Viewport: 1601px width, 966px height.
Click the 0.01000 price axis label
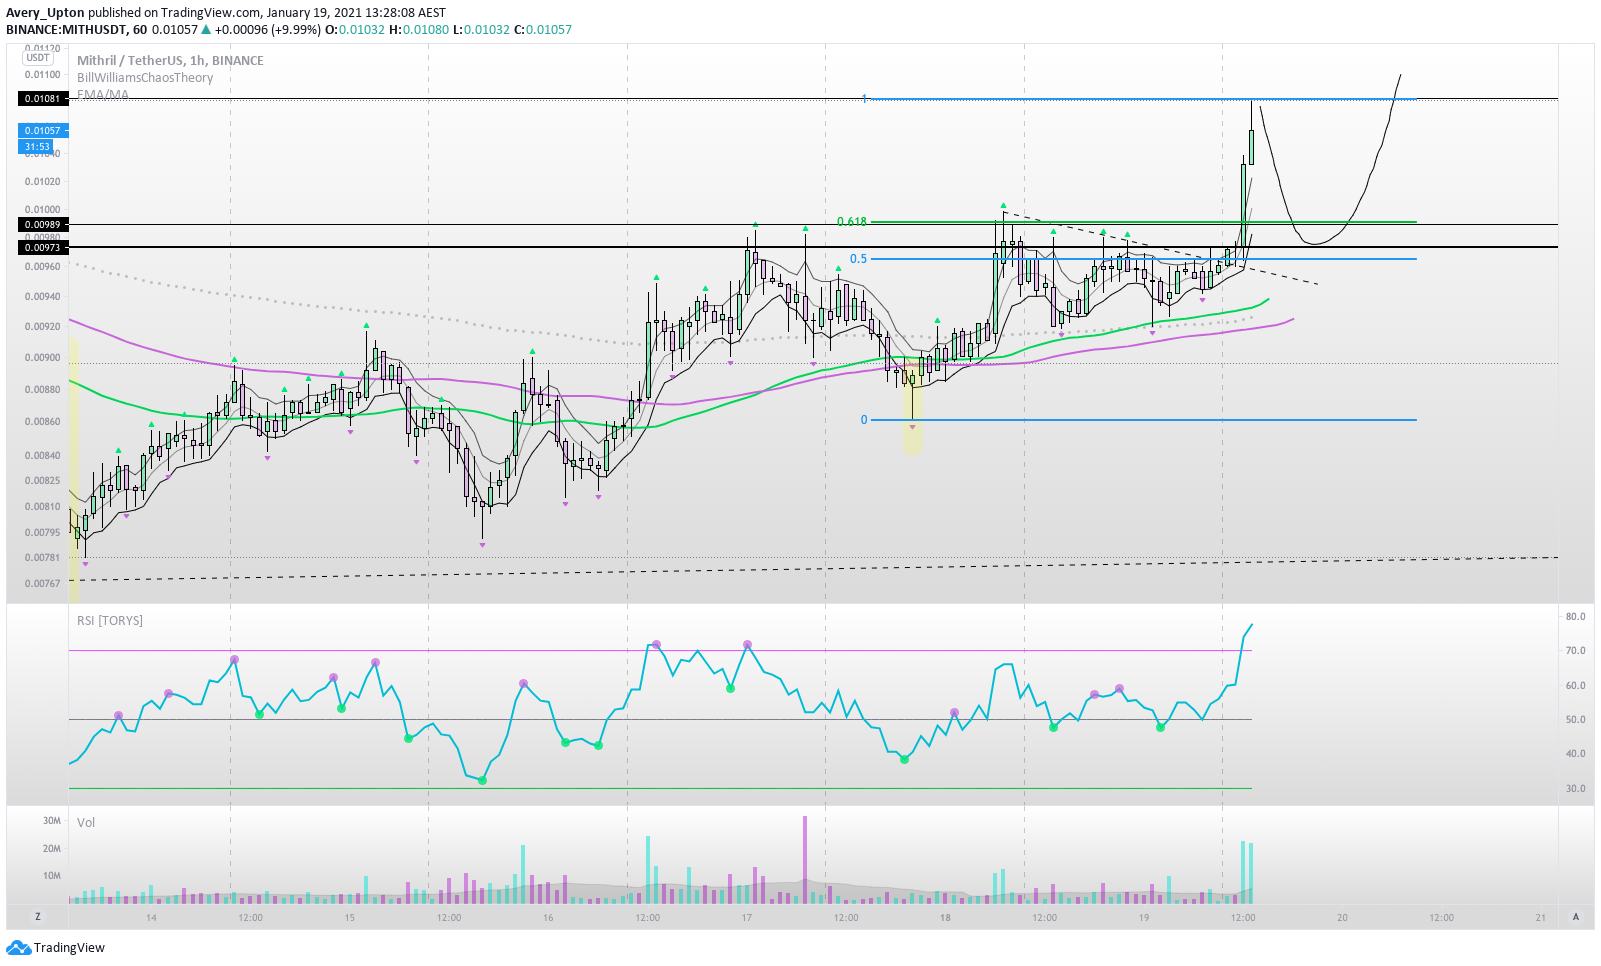(42, 209)
